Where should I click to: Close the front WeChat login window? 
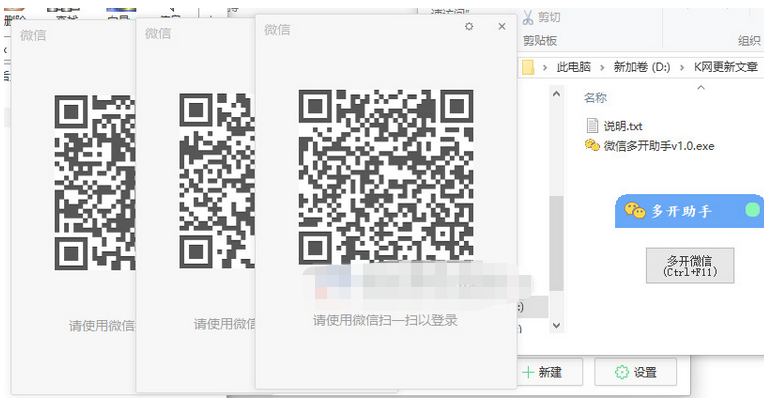tap(502, 26)
